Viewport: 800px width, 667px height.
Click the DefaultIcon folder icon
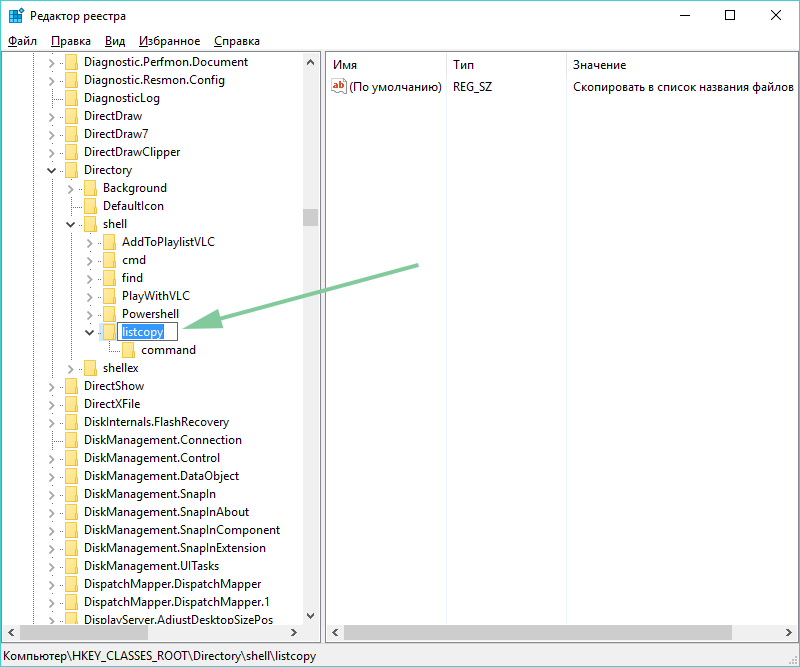point(90,206)
